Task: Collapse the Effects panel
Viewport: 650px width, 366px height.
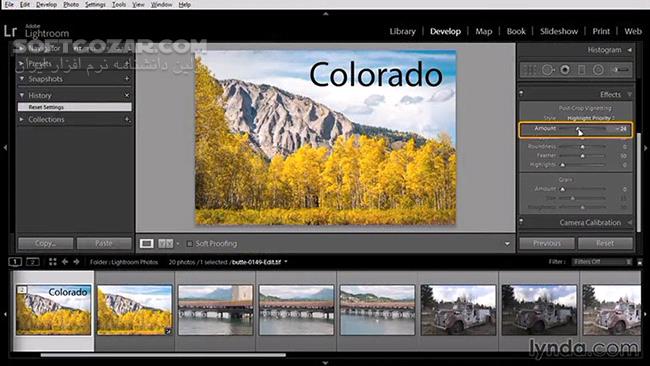Action: point(629,95)
